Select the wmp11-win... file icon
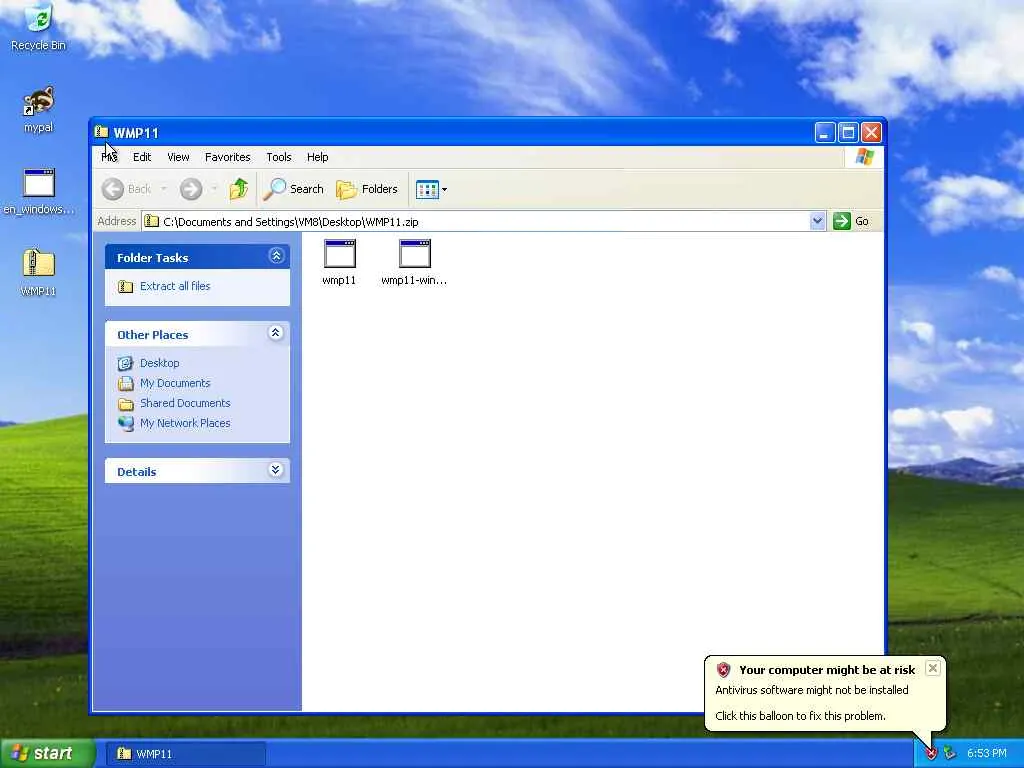The image size is (1024, 768). point(414,263)
